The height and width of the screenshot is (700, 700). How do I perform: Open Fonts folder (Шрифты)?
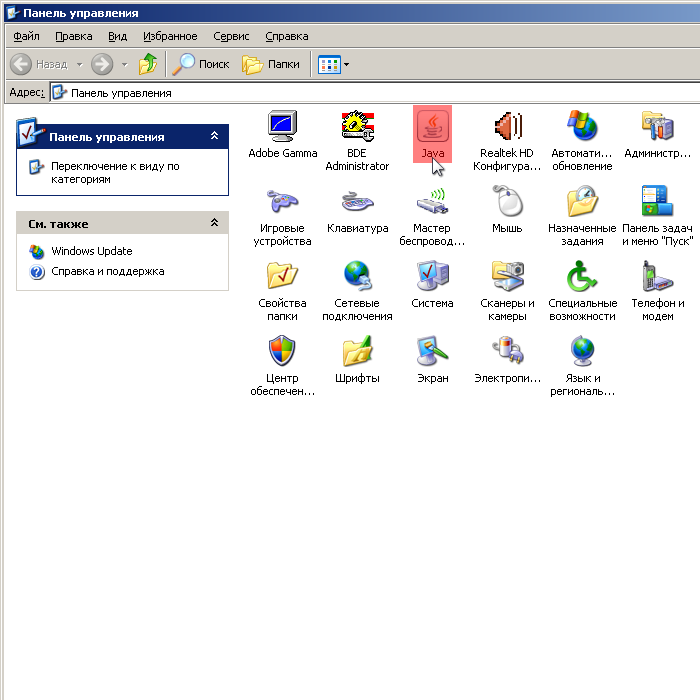click(x=357, y=360)
